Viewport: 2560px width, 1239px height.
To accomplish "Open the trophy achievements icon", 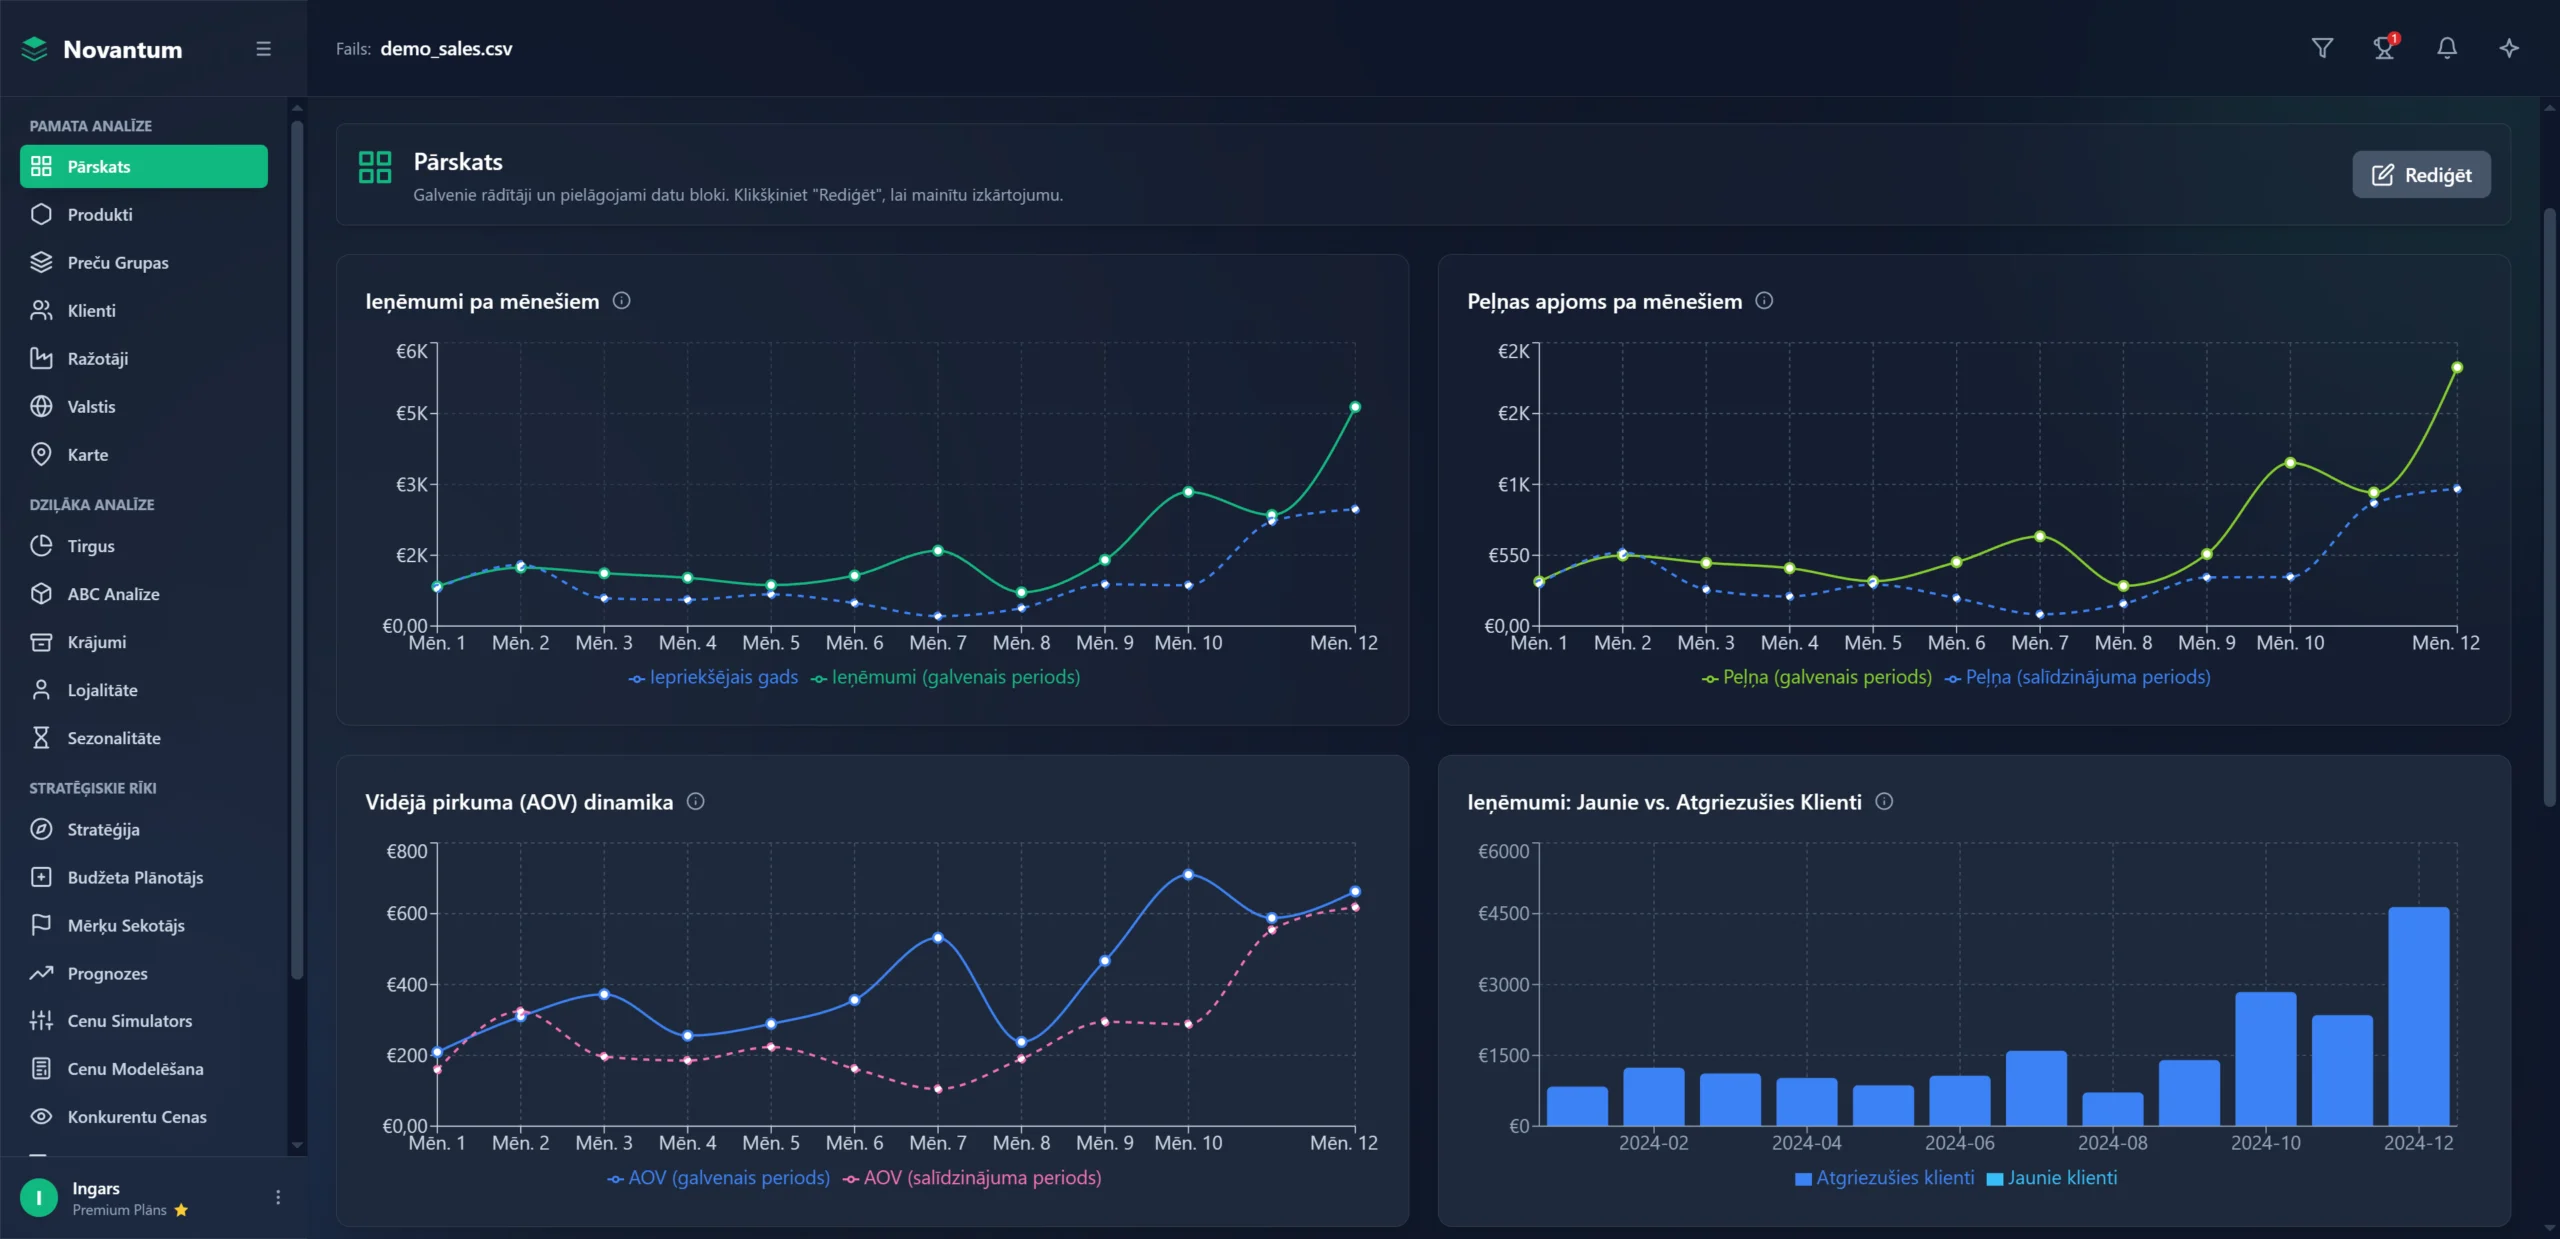I will pyautogui.click(x=2384, y=48).
